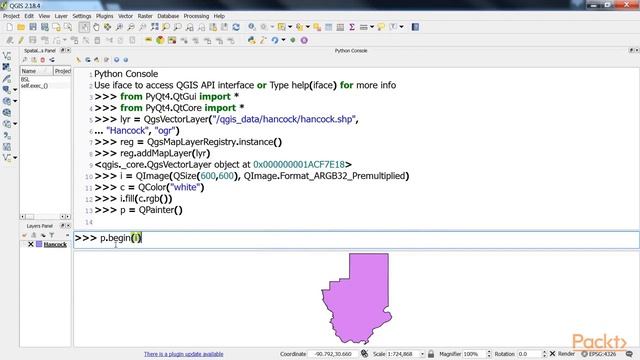Click the open layer styling icon in Layers Panel
The image size is (640, 360).
point(24,235)
